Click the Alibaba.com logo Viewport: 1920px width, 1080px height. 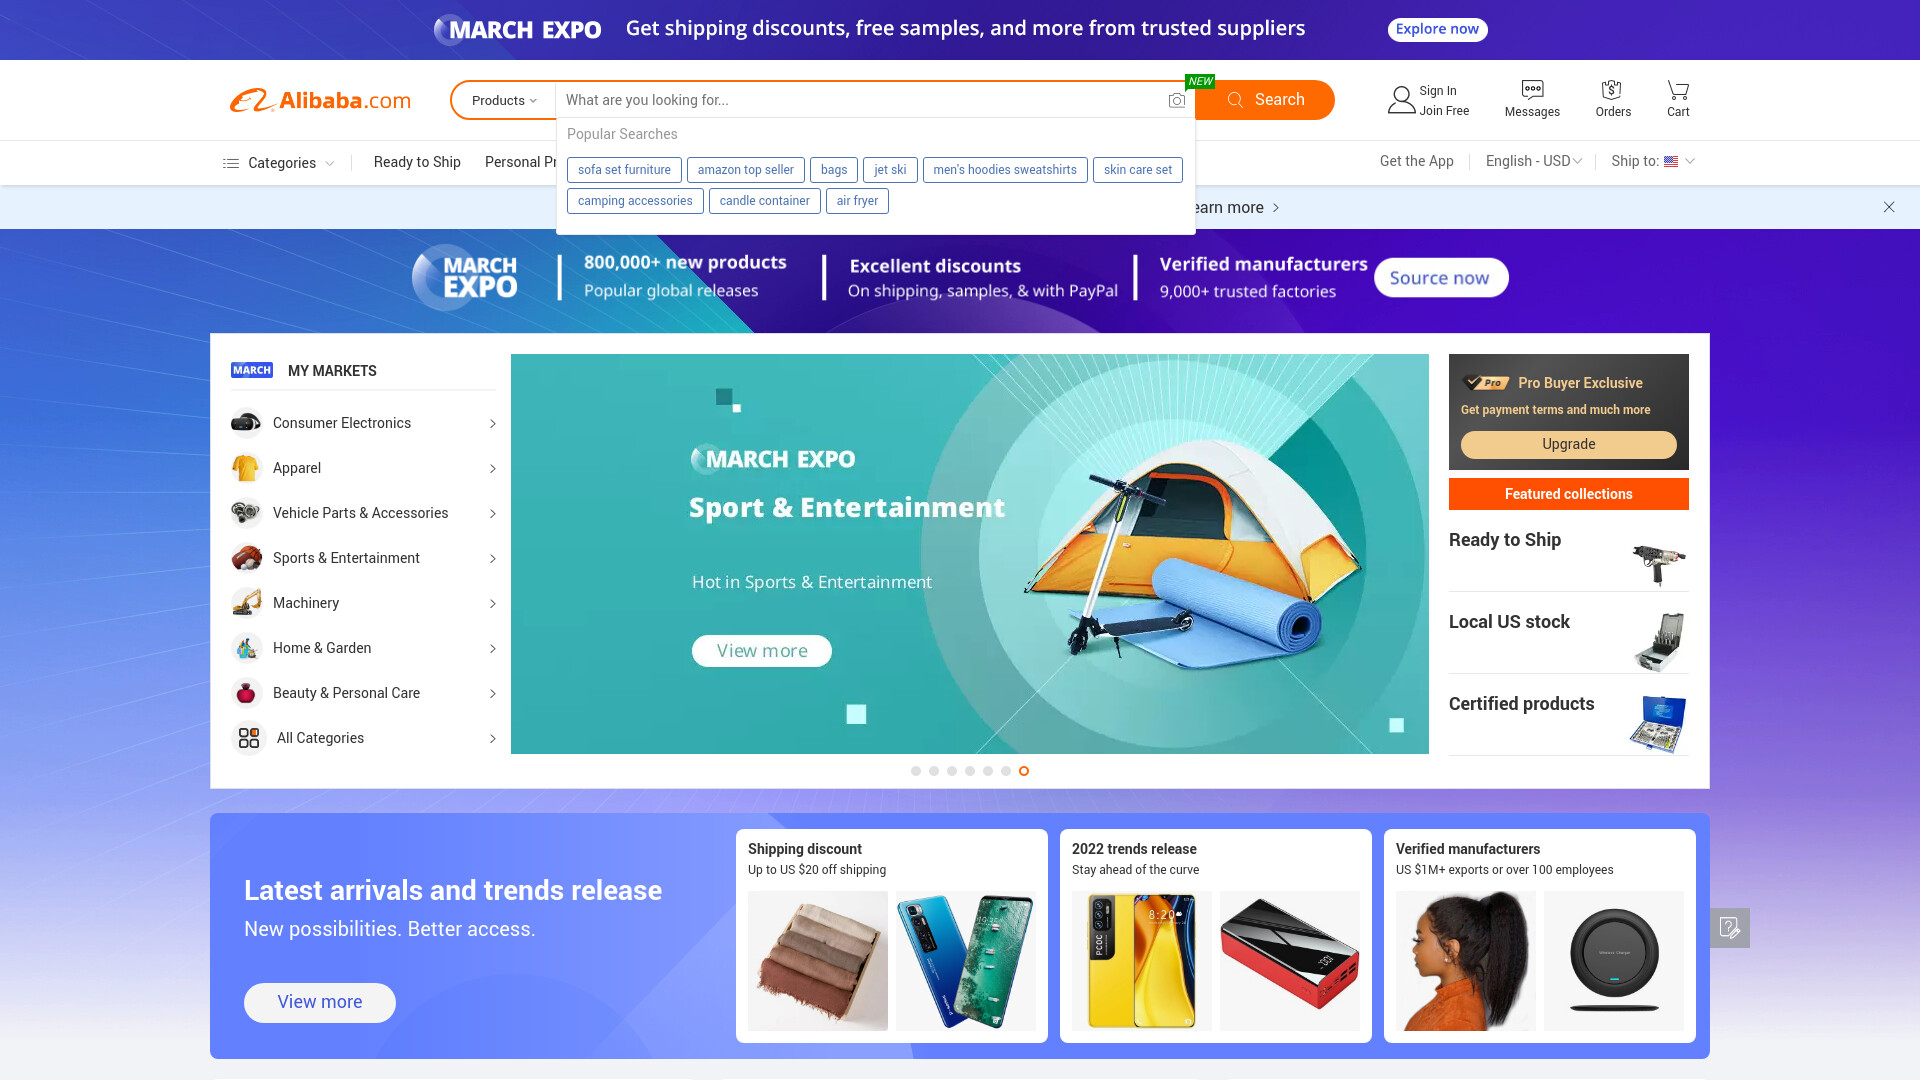tap(320, 100)
